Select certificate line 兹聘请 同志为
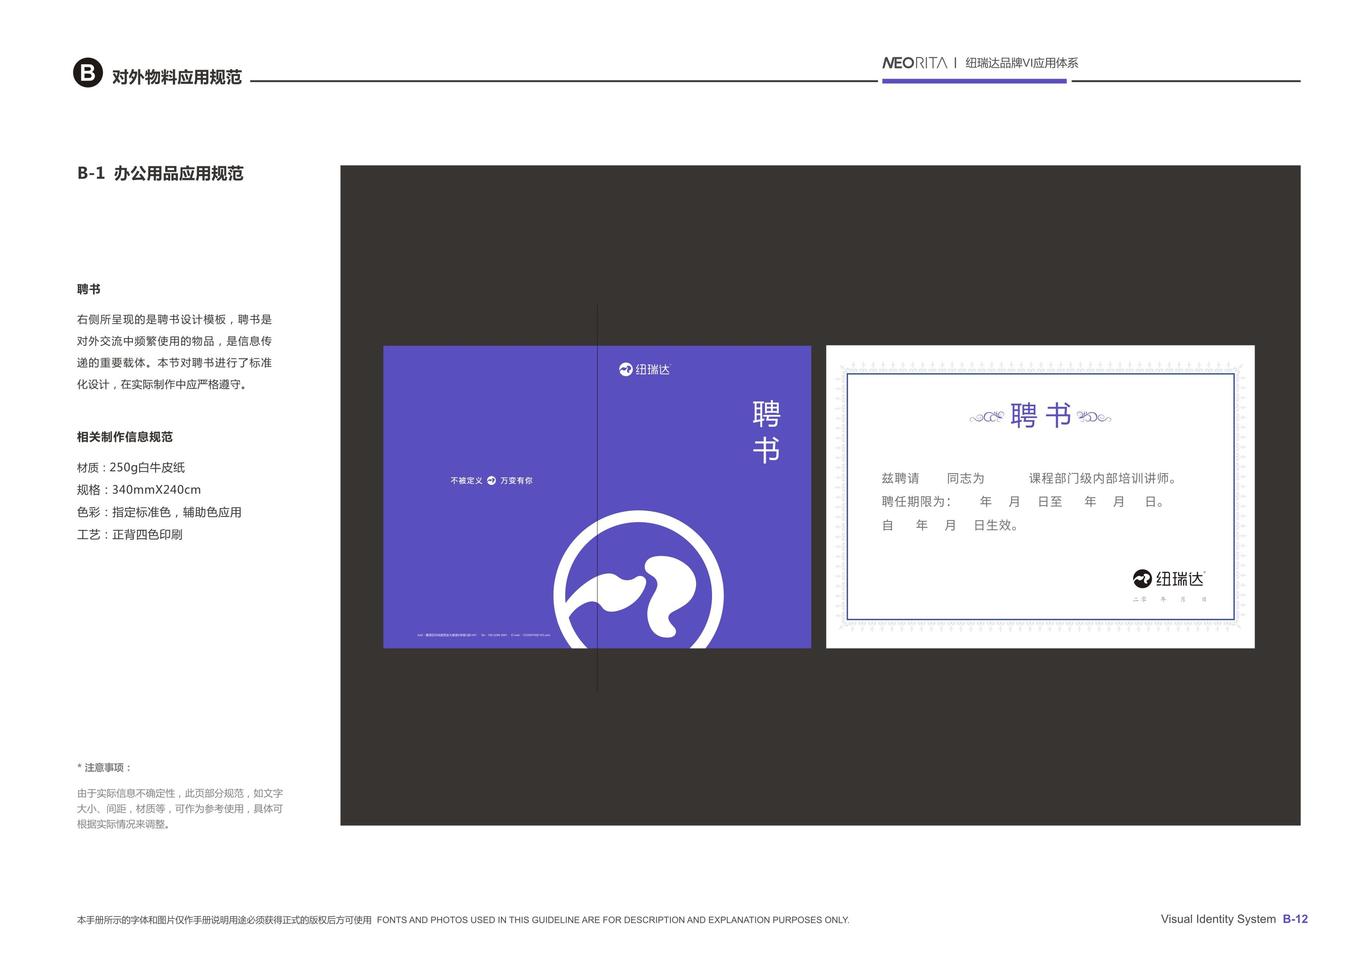This screenshot has height=966, width=1366. tap(1030, 479)
